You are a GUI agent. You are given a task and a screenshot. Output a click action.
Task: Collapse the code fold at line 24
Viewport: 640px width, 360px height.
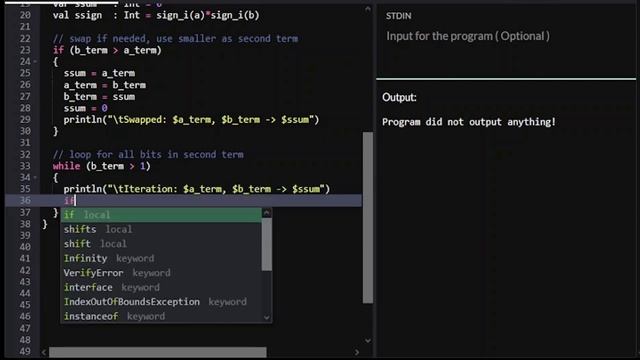tap(36, 62)
